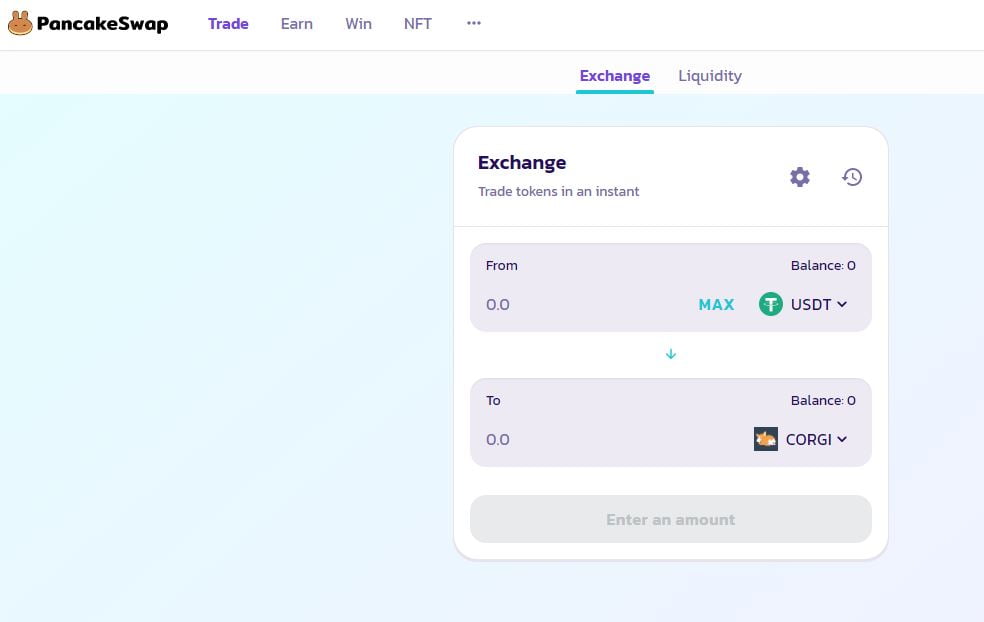The height and width of the screenshot is (622, 984).
Task: Click the CORGI token logo
Action: 766,439
